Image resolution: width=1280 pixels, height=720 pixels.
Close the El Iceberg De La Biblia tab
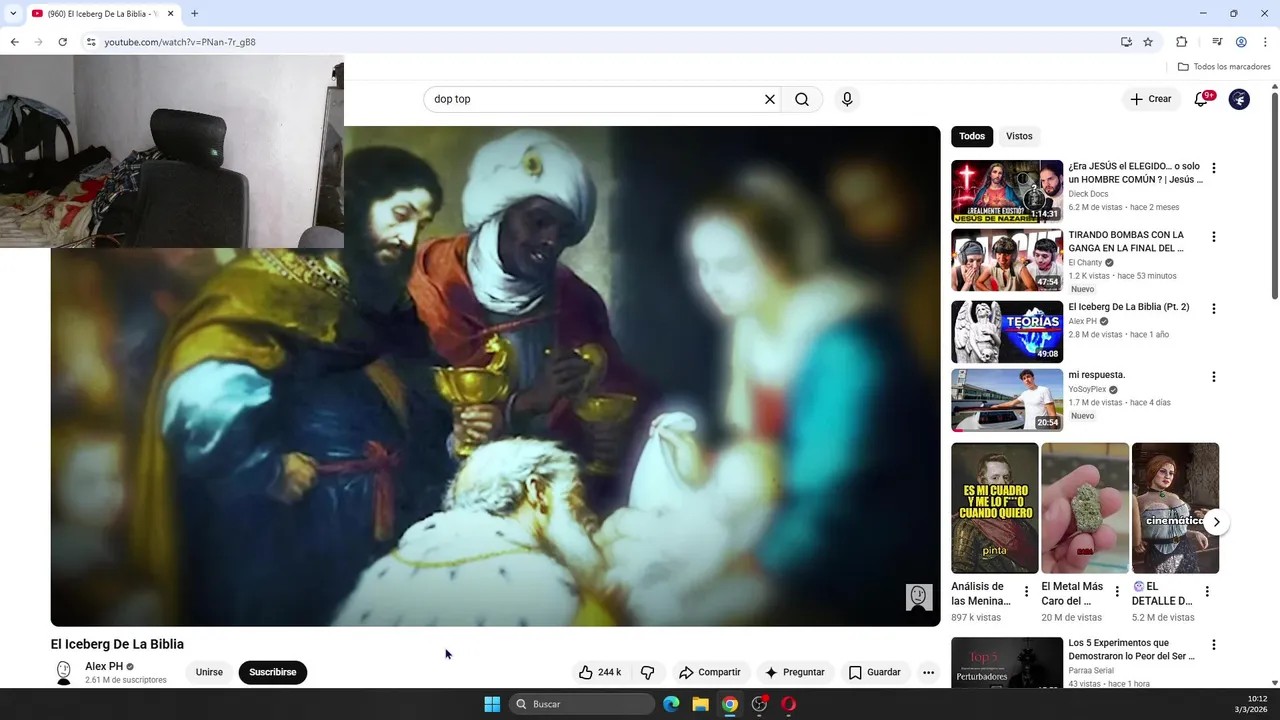point(171,14)
